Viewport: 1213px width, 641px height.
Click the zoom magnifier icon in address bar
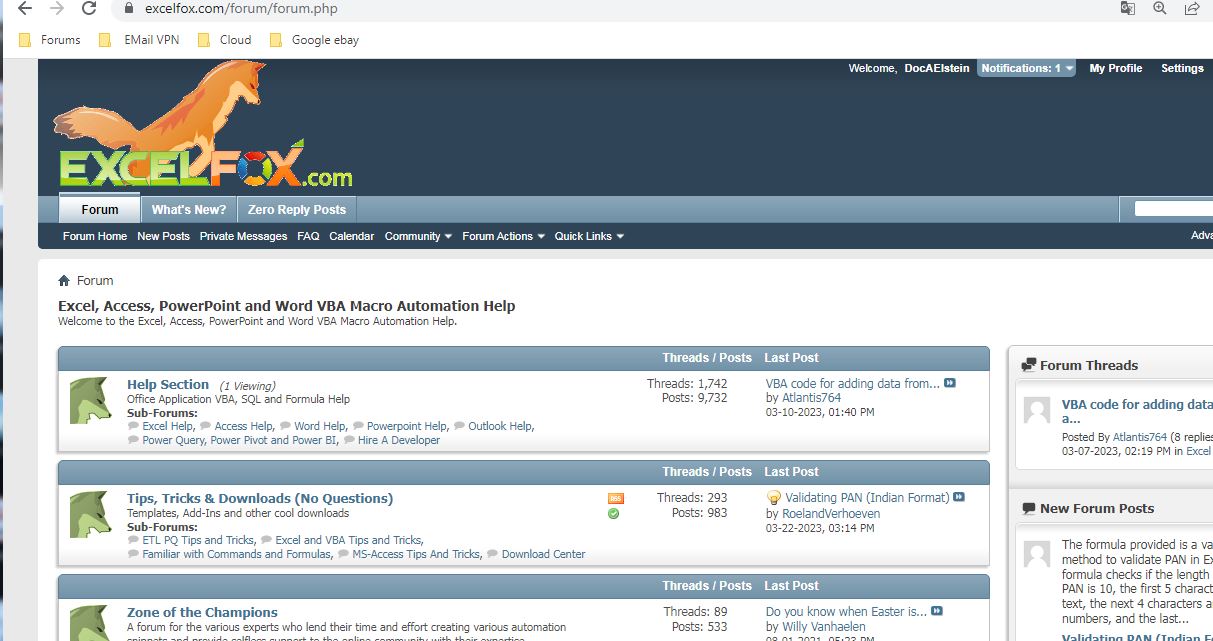click(x=1160, y=9)
